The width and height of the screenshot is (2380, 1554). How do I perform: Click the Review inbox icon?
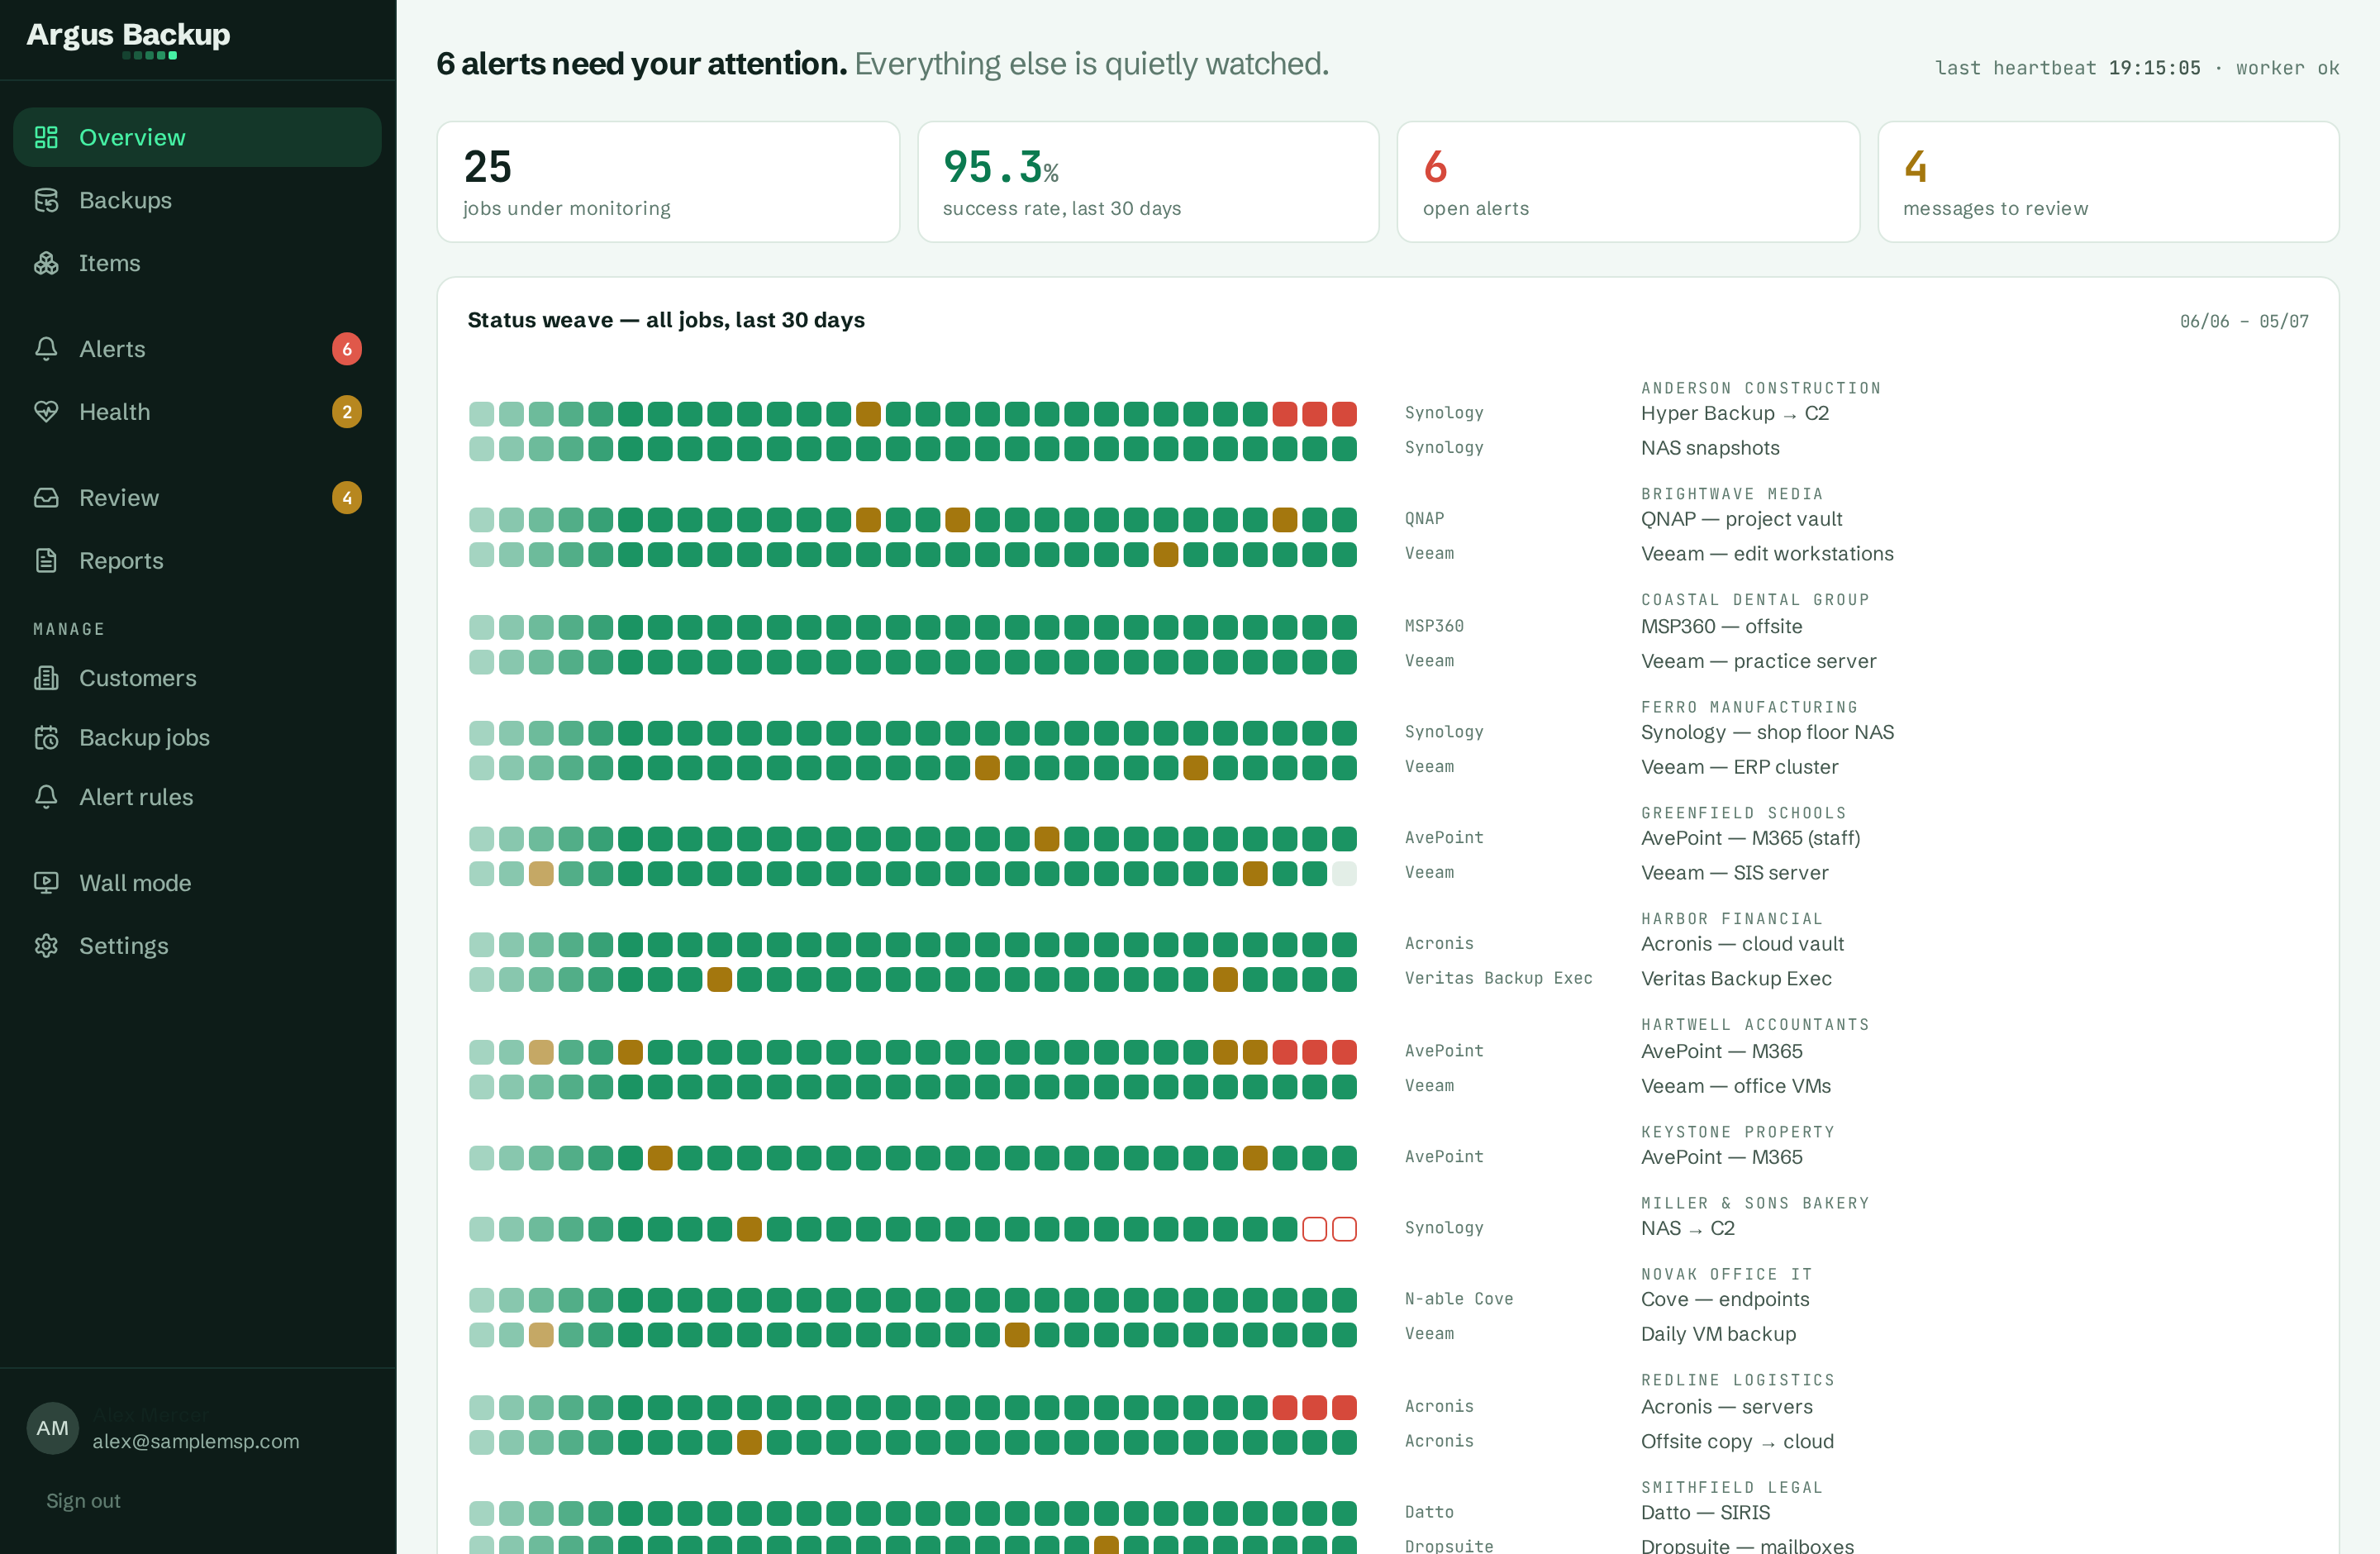(x=46, y=498)
